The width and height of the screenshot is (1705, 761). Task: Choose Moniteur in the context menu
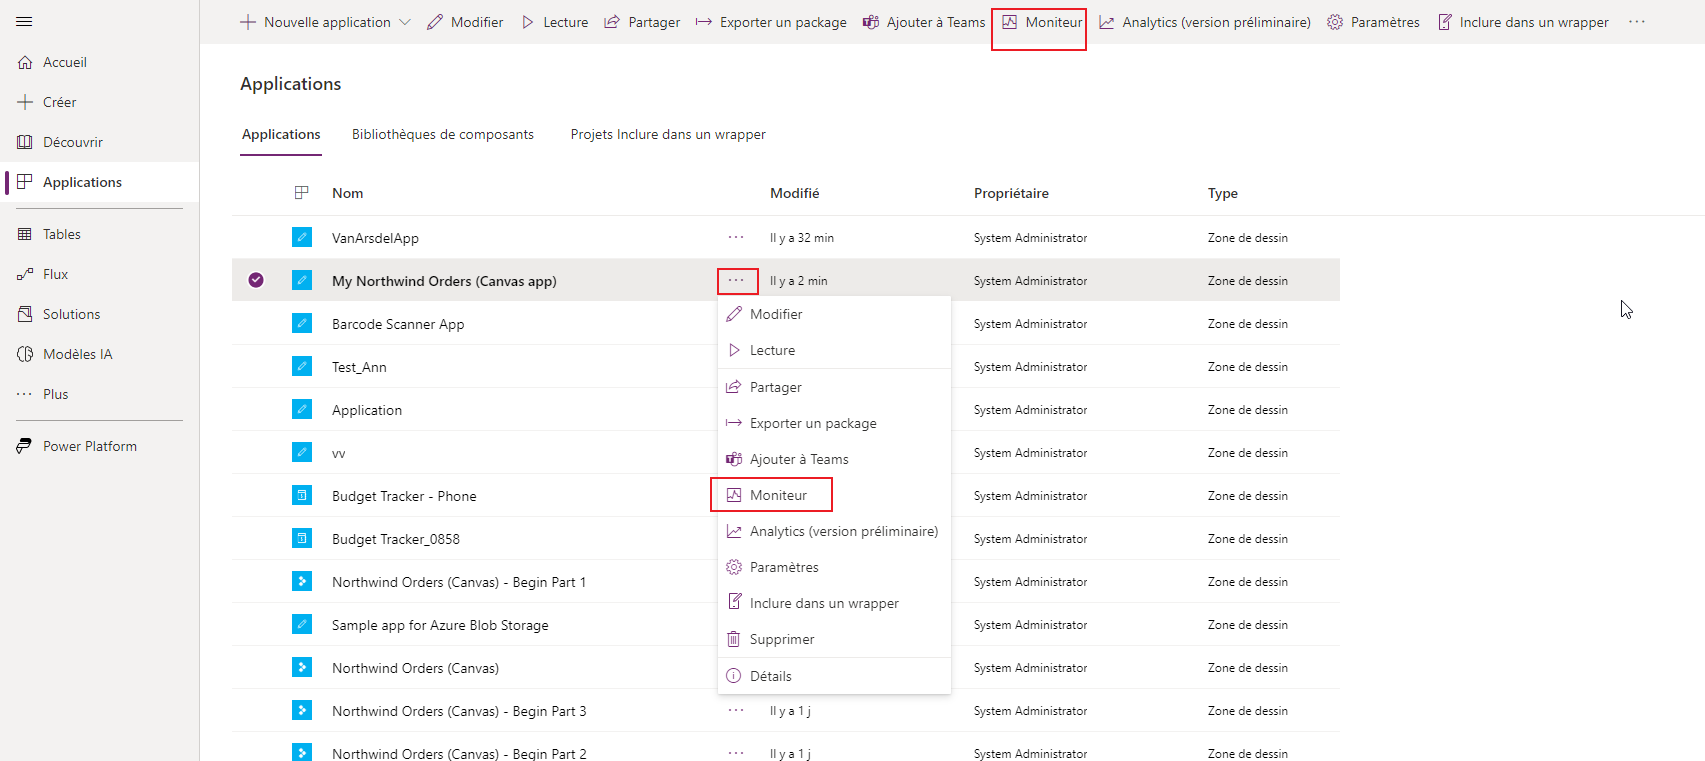(834, 495)
